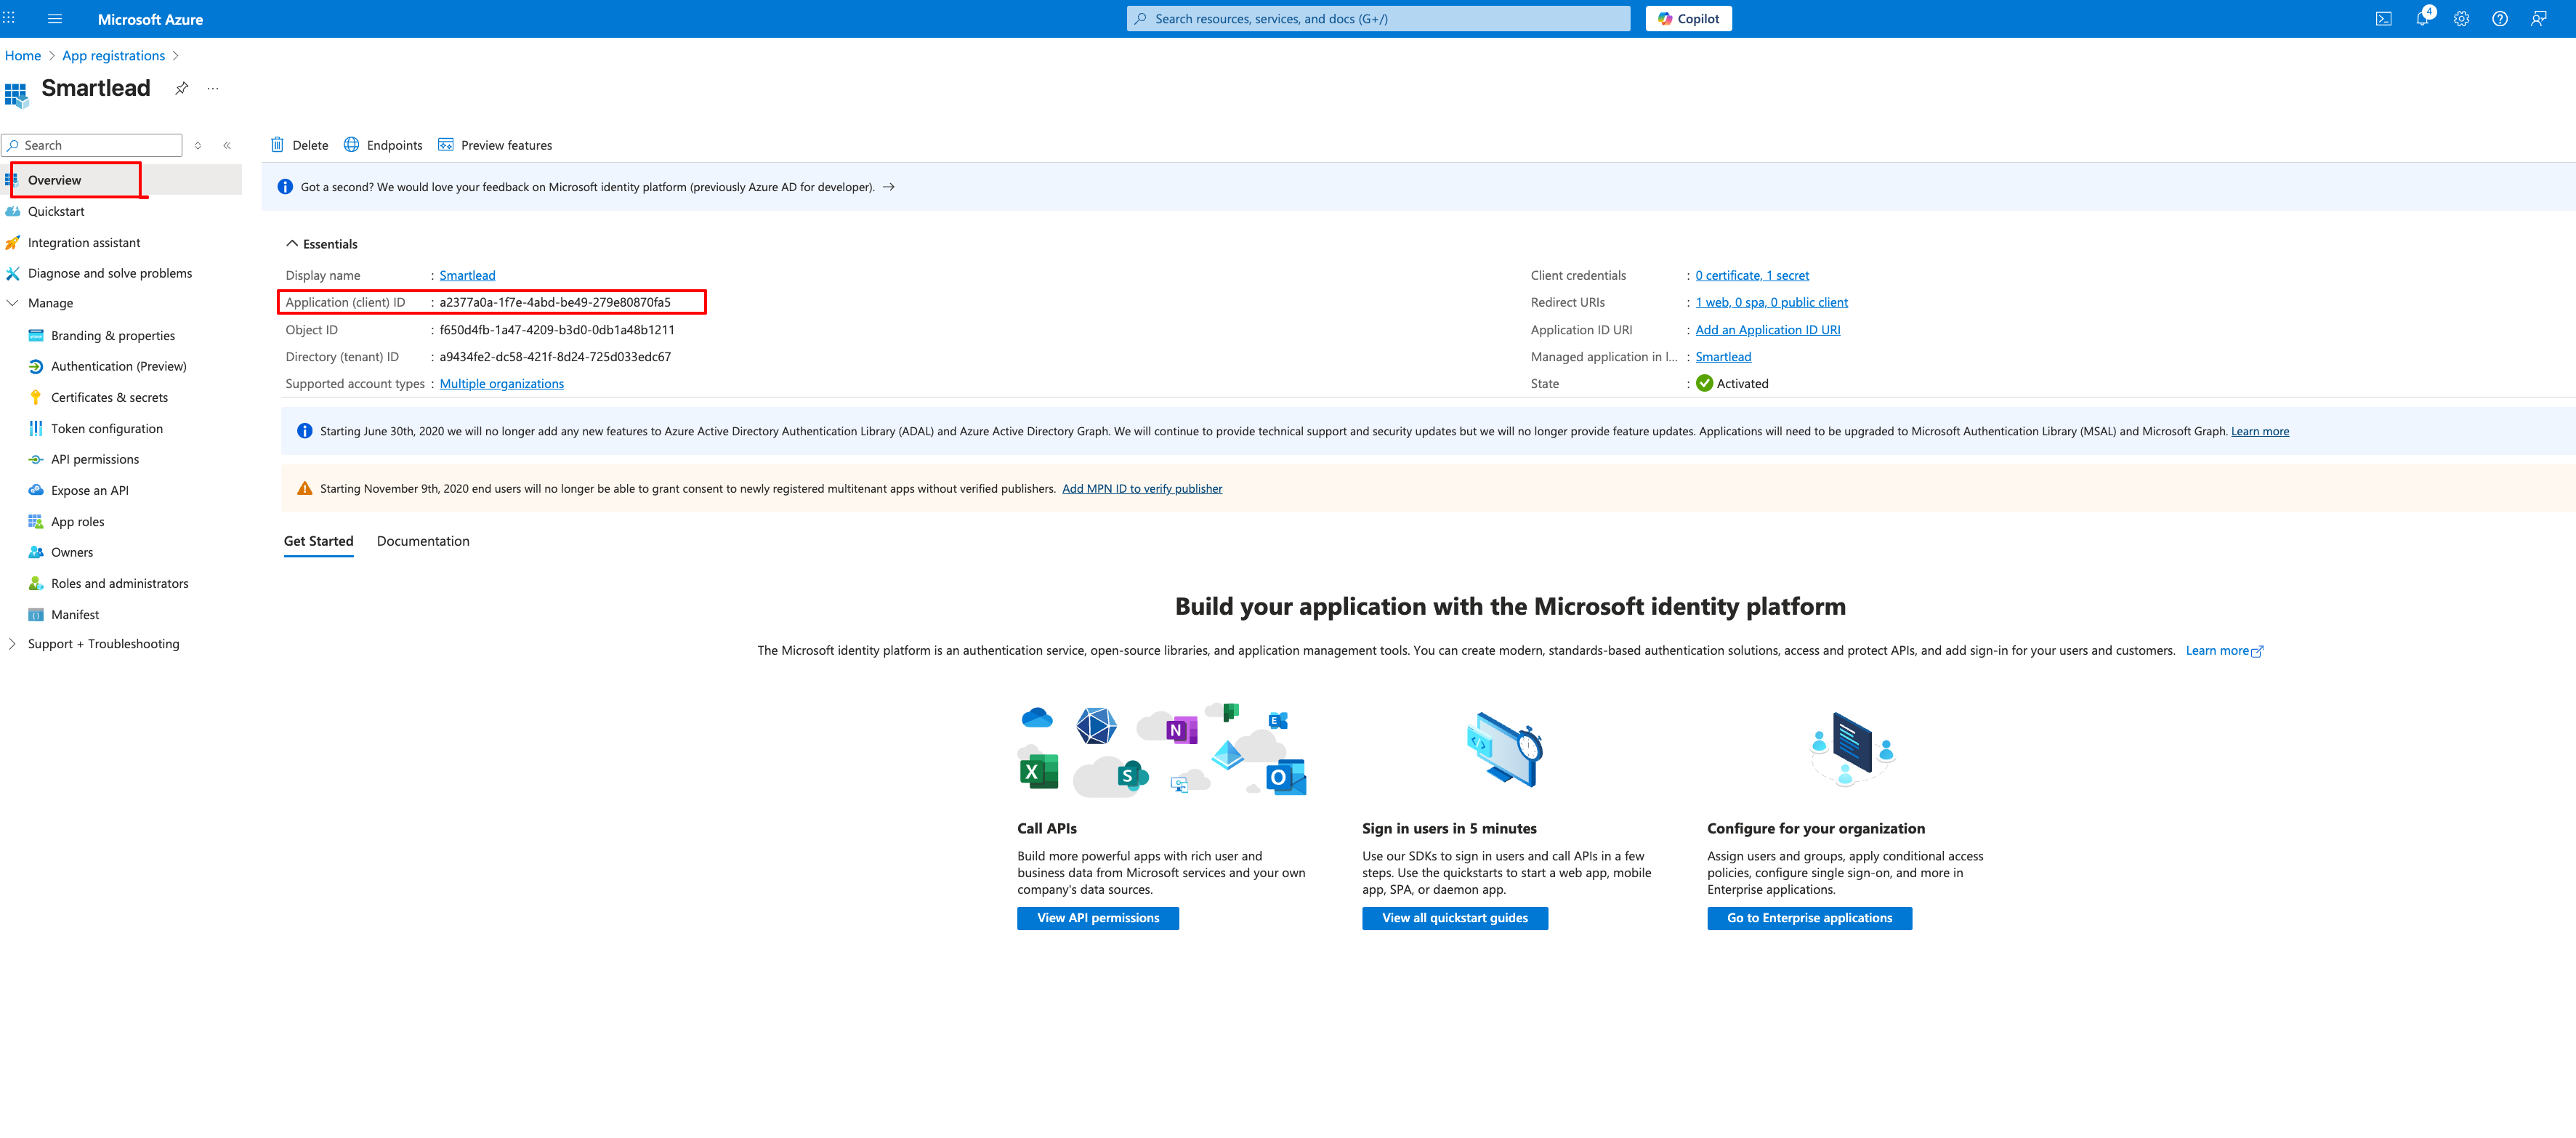The height and width of the screenshot is (1138, 2576).
Task: Click the Authentication (Preview) icon
Action: click(x=36, y=367)
